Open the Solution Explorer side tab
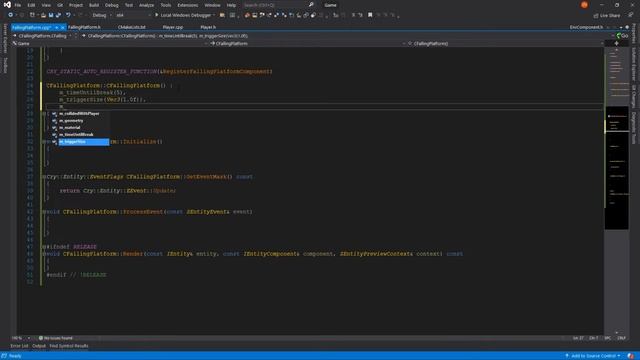This screenshot has width=640, height=360. 634,64
